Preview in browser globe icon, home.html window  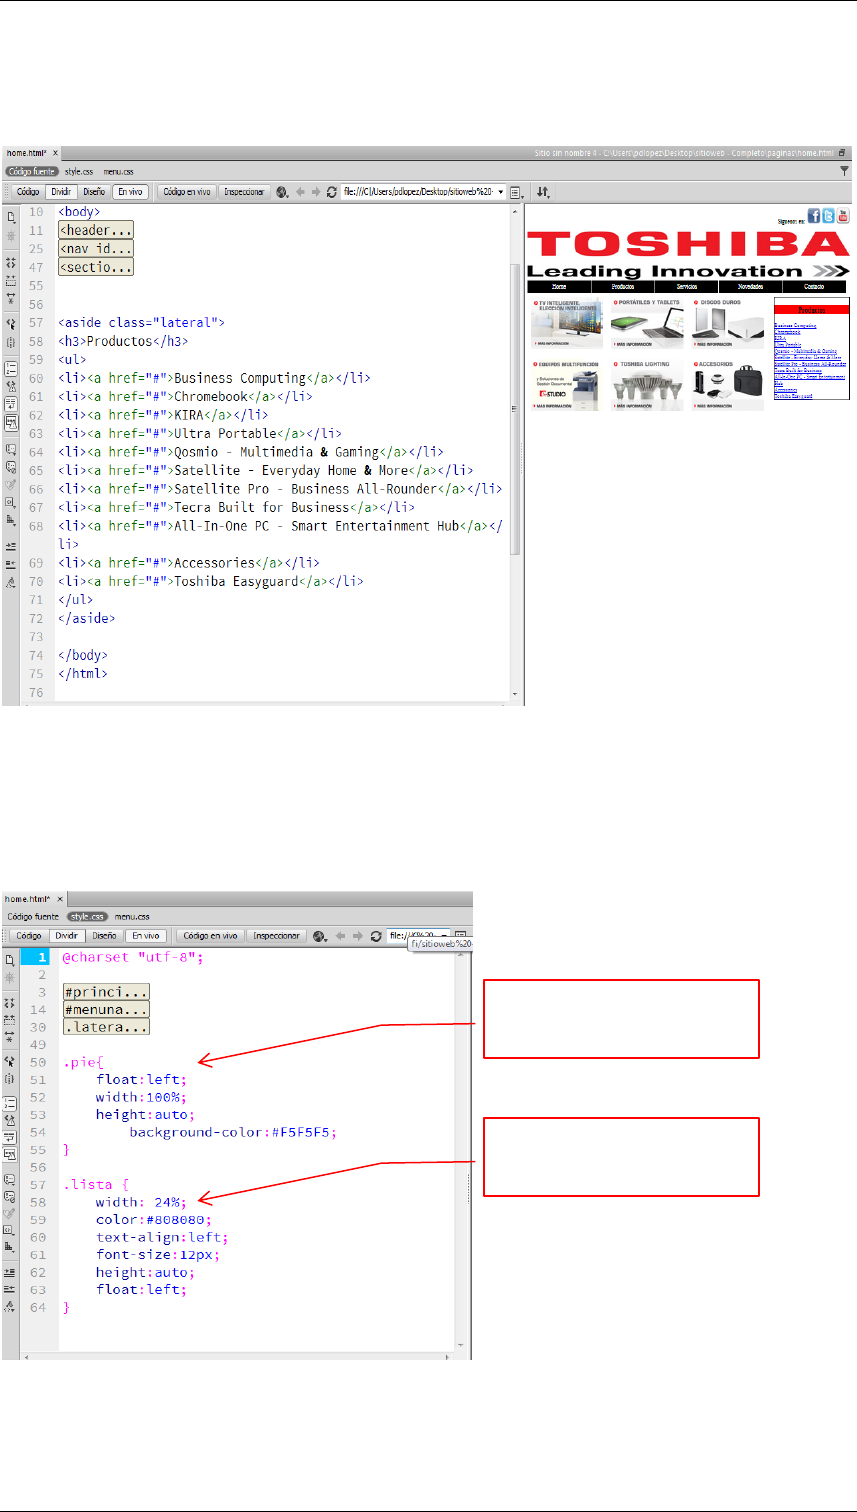pos(283,191)
